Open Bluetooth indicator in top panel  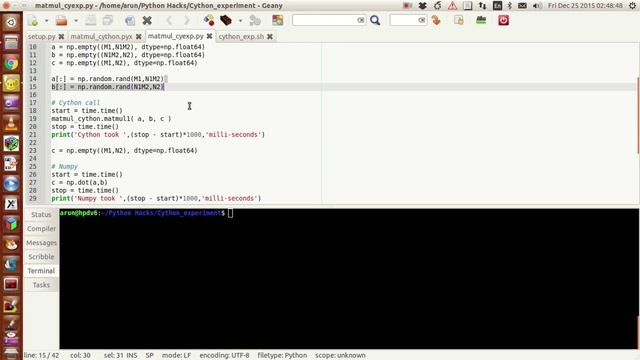pyautogui.click(x=509, y=6)
